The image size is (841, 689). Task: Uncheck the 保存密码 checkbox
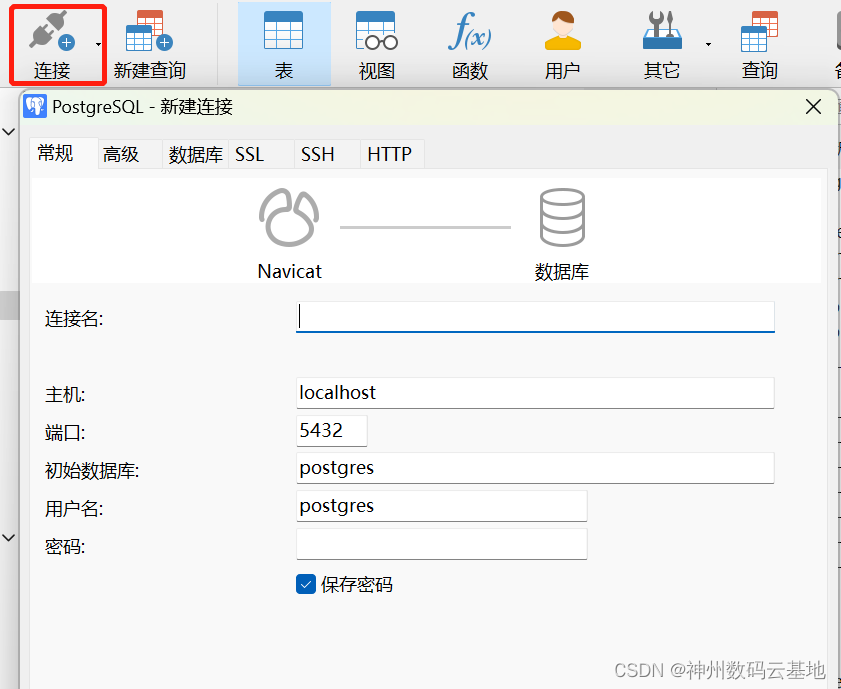(306, 584)
